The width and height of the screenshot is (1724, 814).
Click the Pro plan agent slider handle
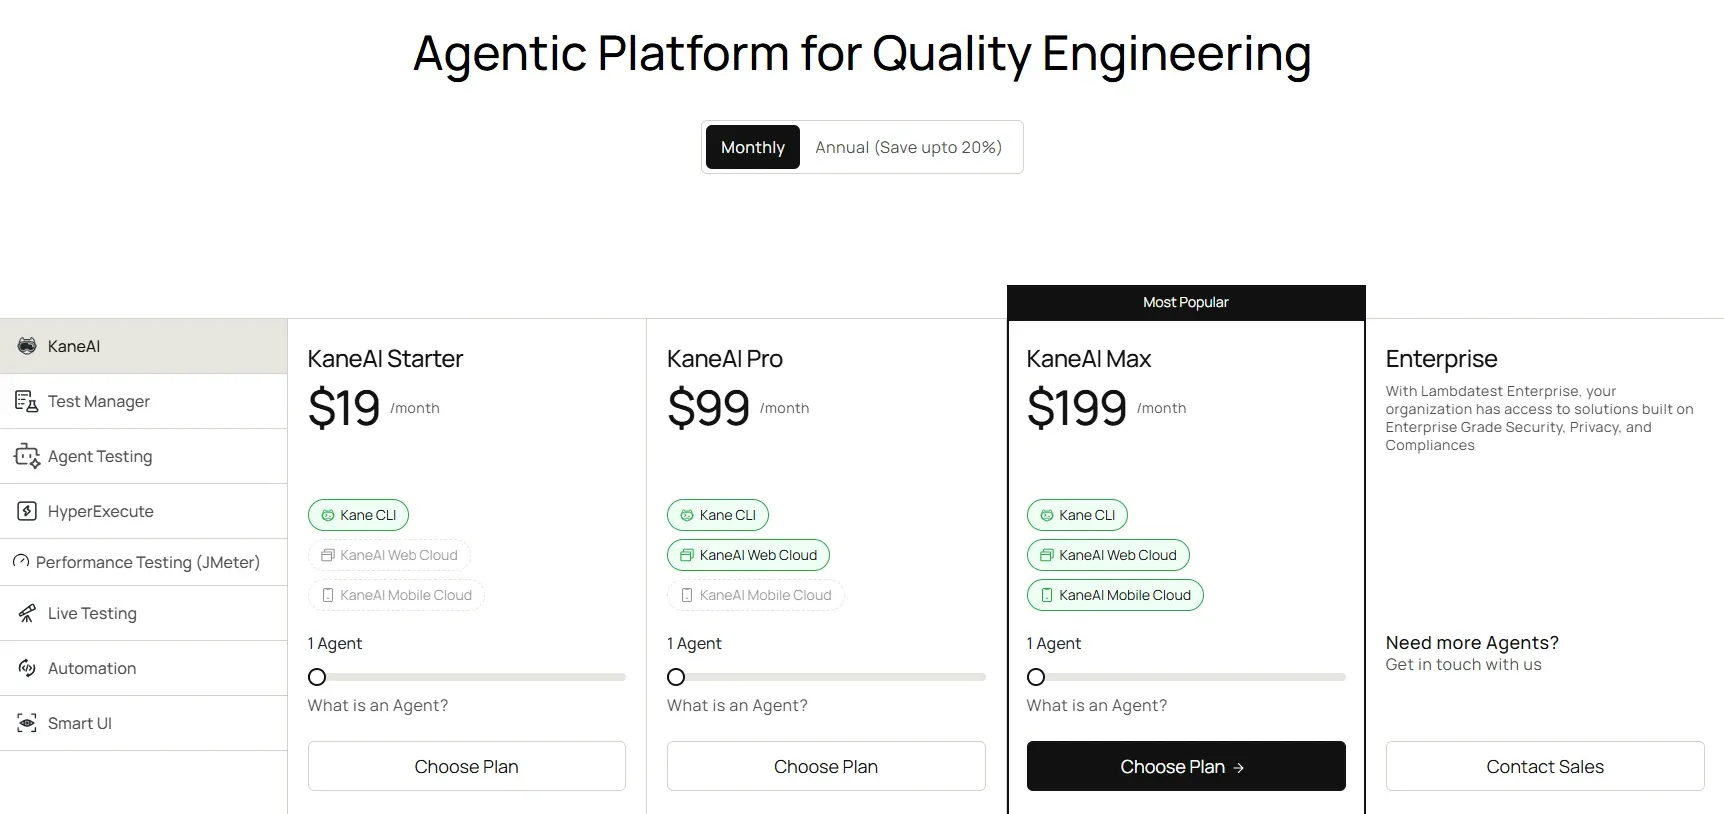pyautogui.click(x=676, y=677)
